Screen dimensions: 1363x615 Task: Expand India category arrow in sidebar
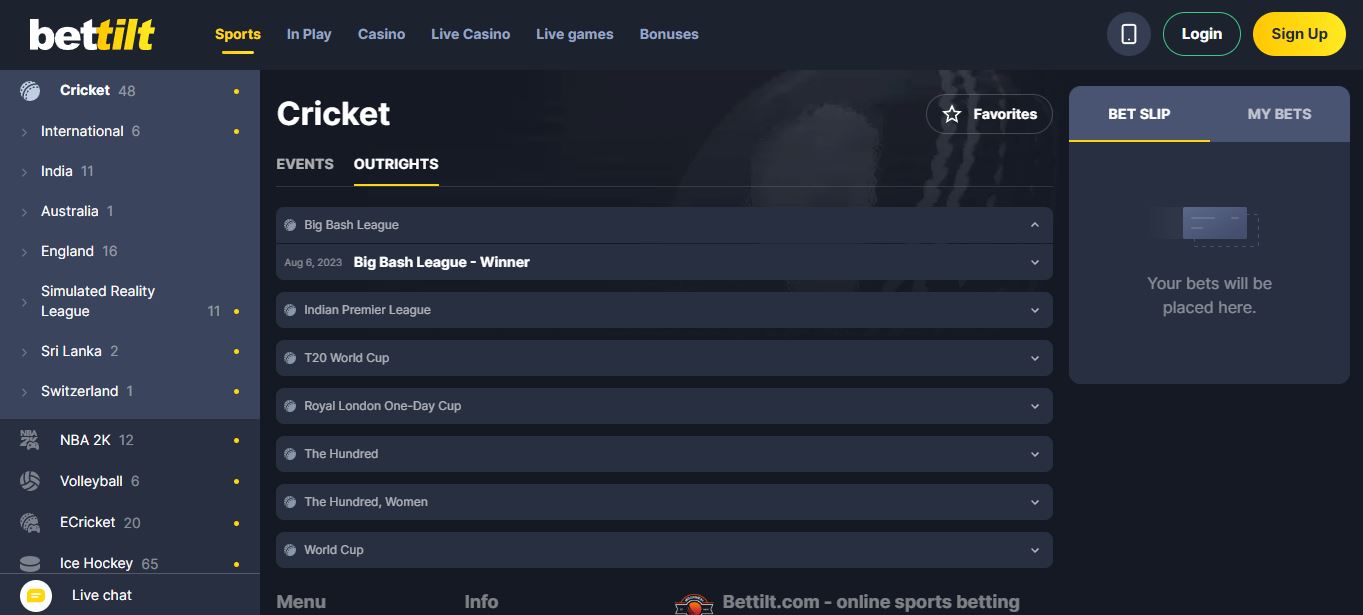24,172
